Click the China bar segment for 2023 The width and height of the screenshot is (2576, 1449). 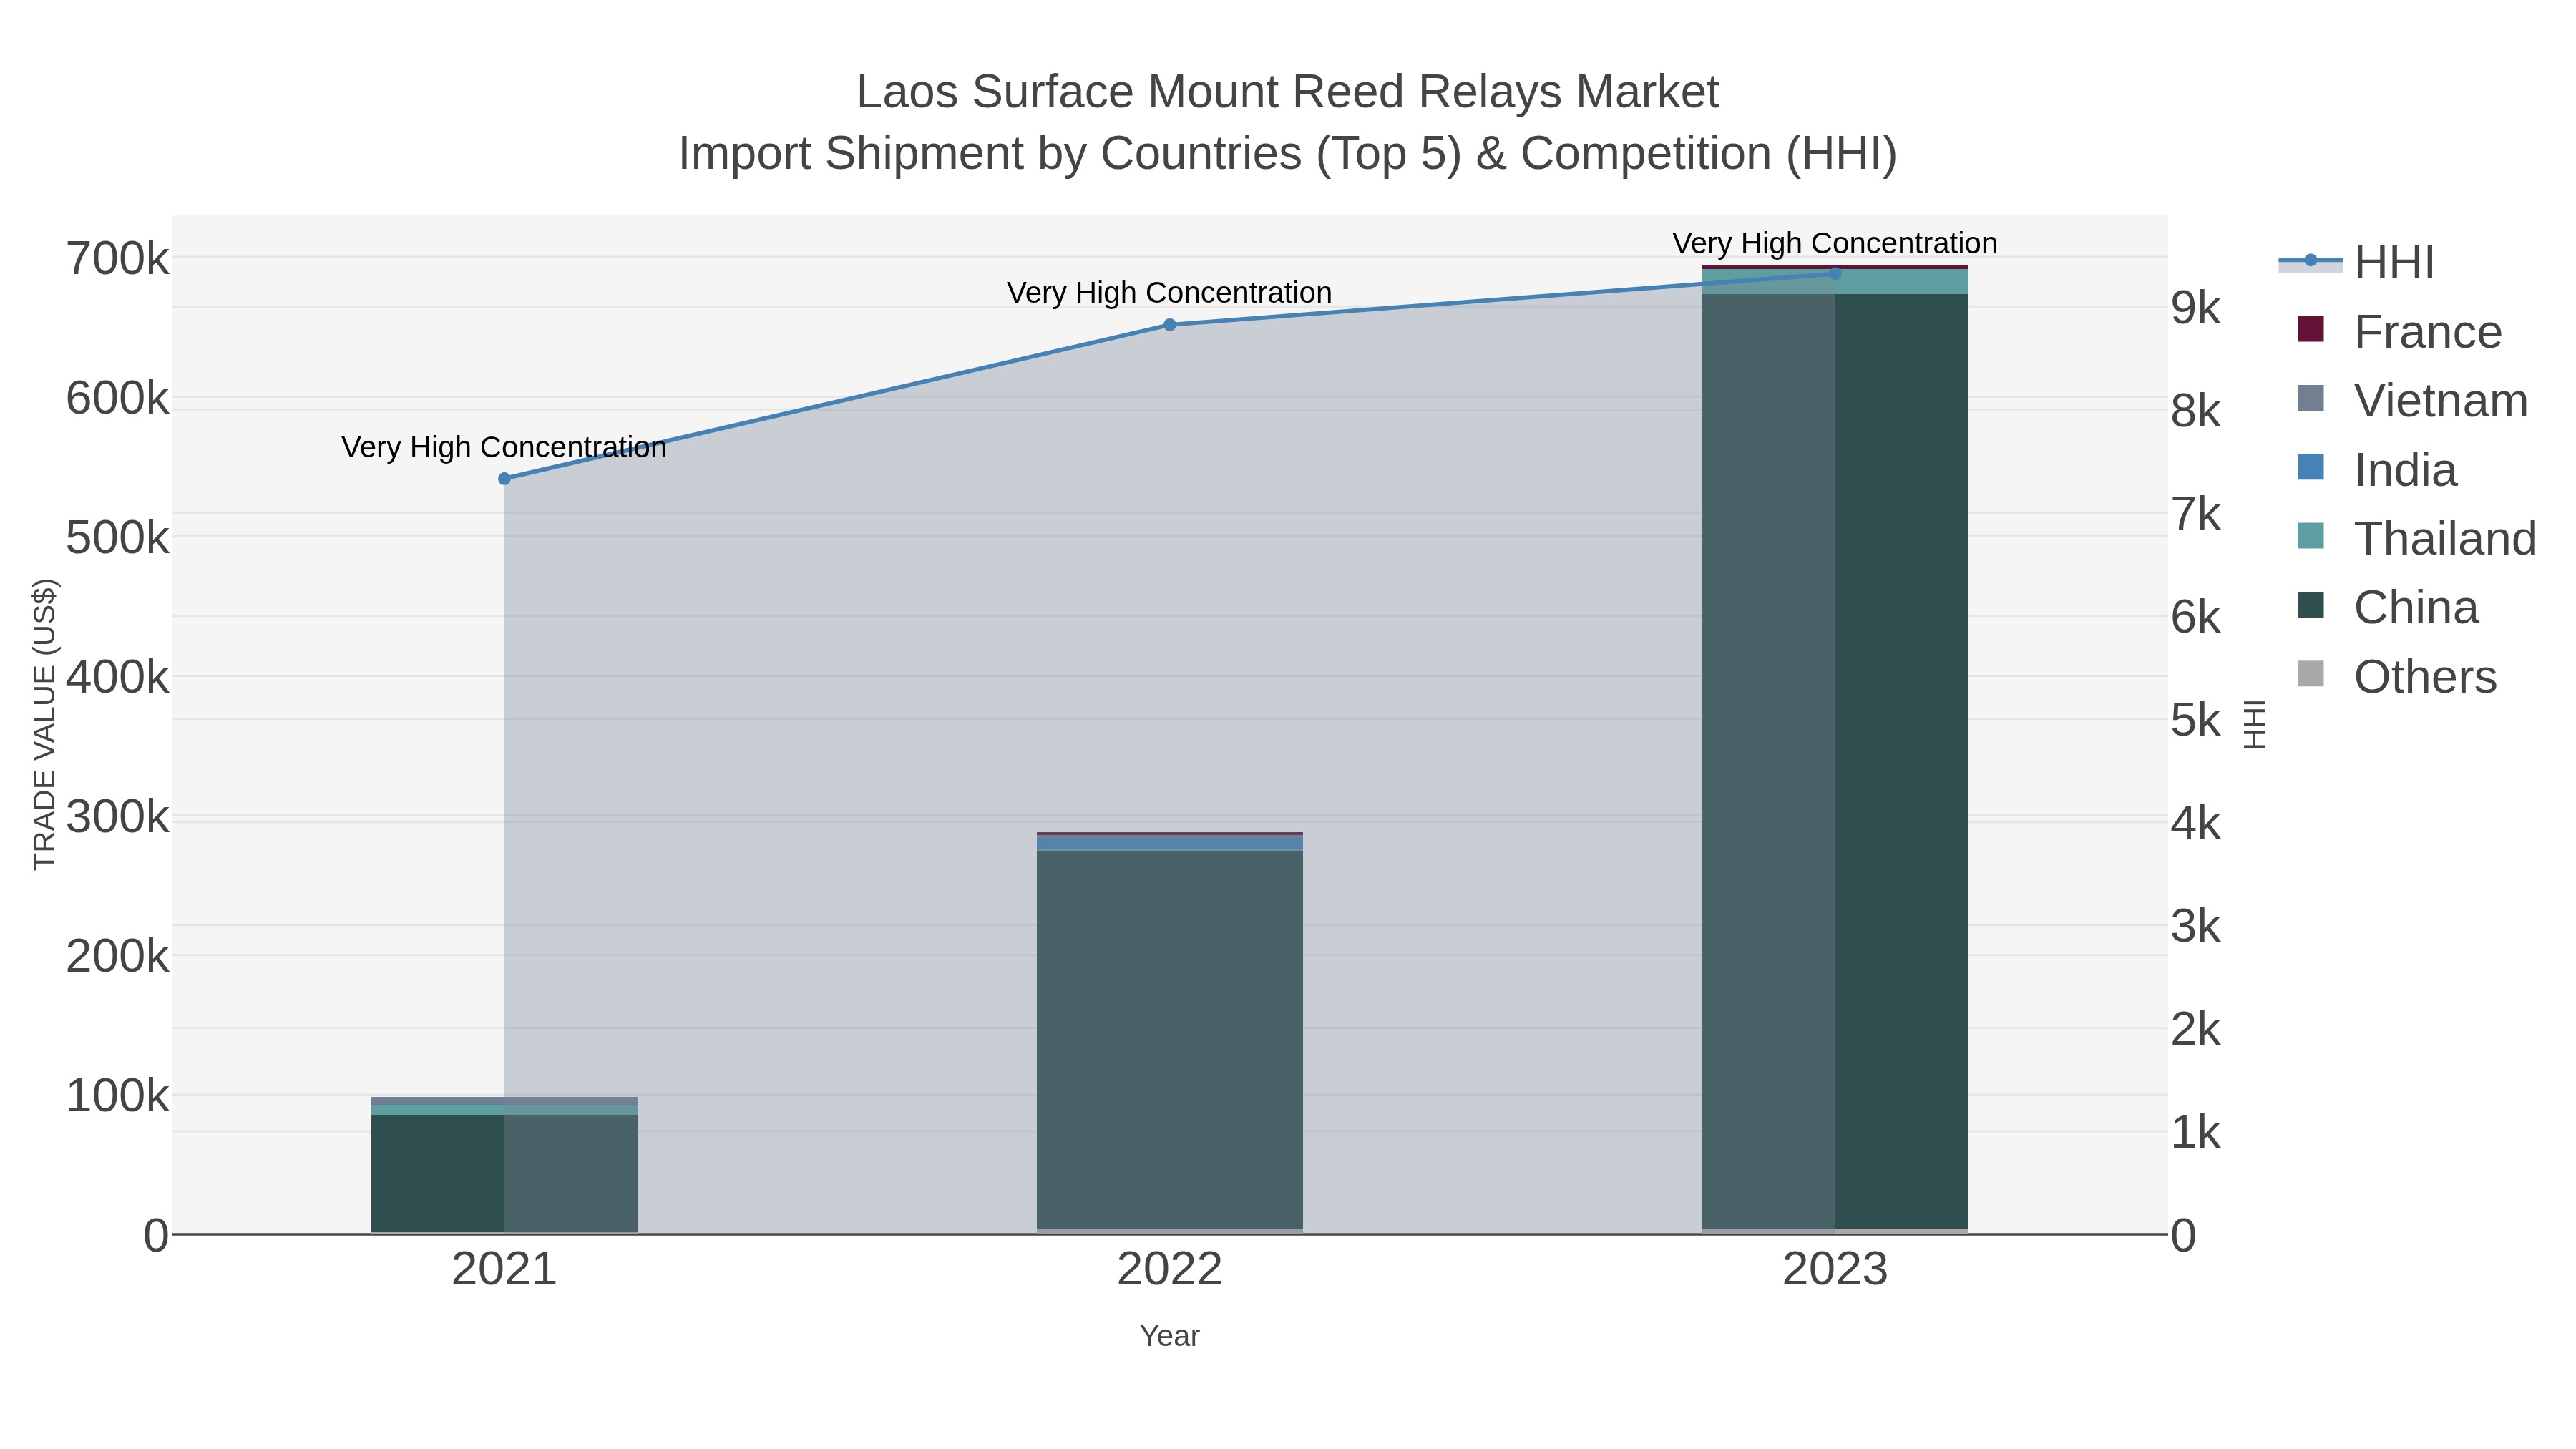(1835, 761)
